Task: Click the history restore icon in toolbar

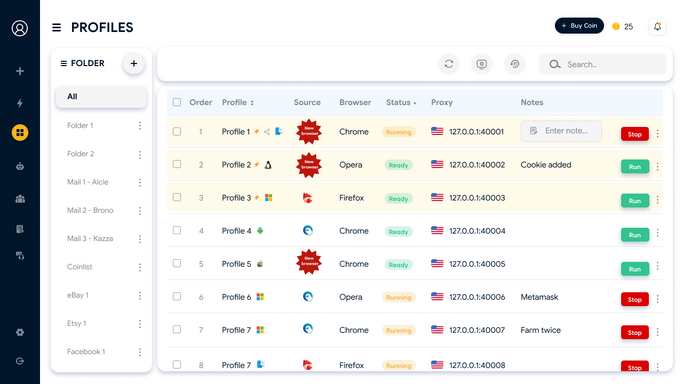Action: coord(515,64)
